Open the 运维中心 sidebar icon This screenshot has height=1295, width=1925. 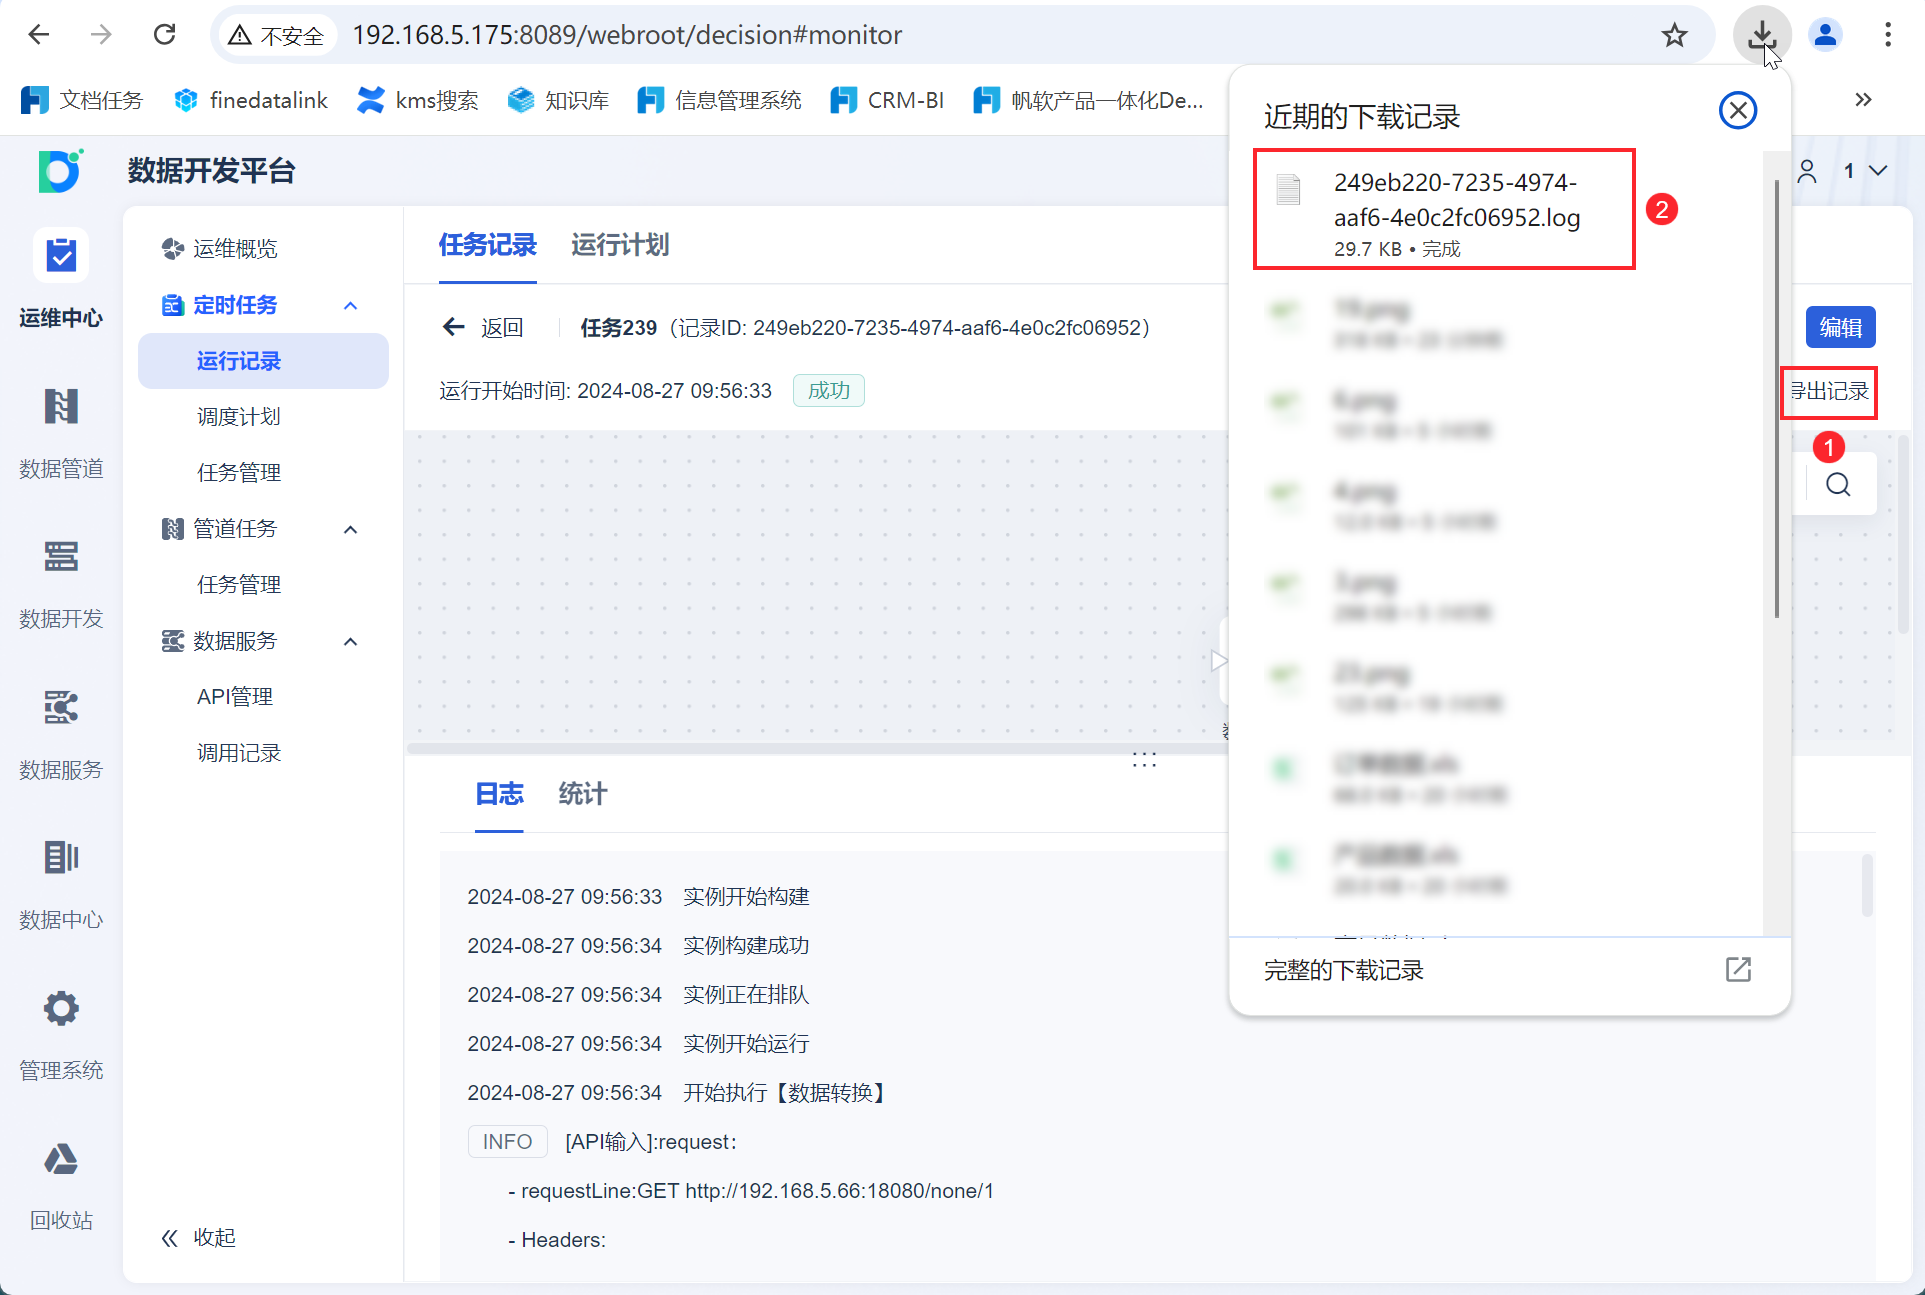[x=61, y=256]
